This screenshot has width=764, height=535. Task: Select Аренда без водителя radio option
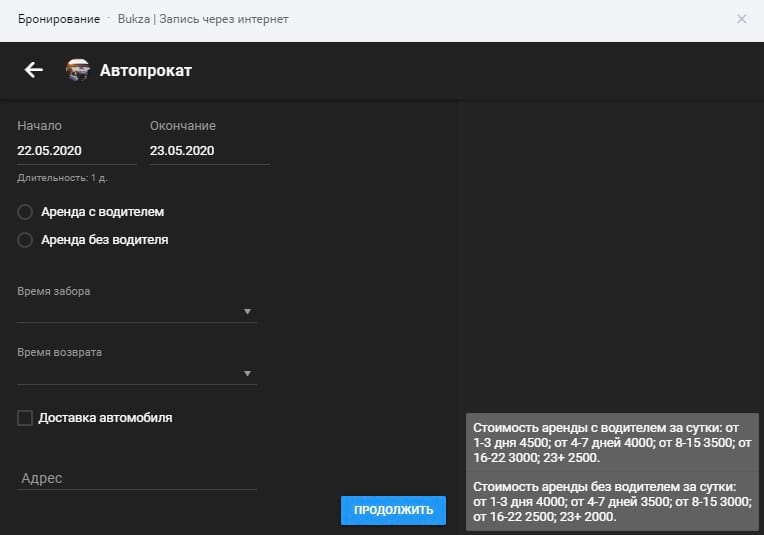(x=26, y=240)
